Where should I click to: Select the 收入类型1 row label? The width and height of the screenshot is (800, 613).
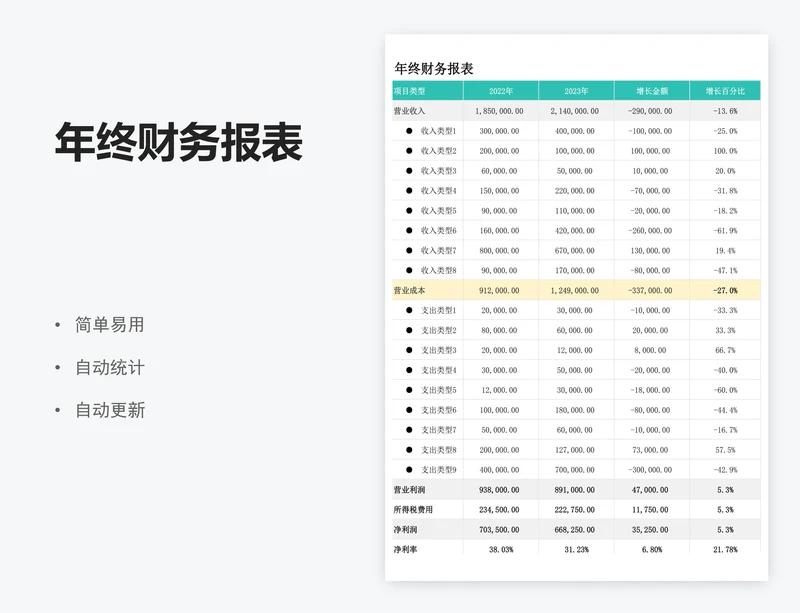(x=438, y=131)
